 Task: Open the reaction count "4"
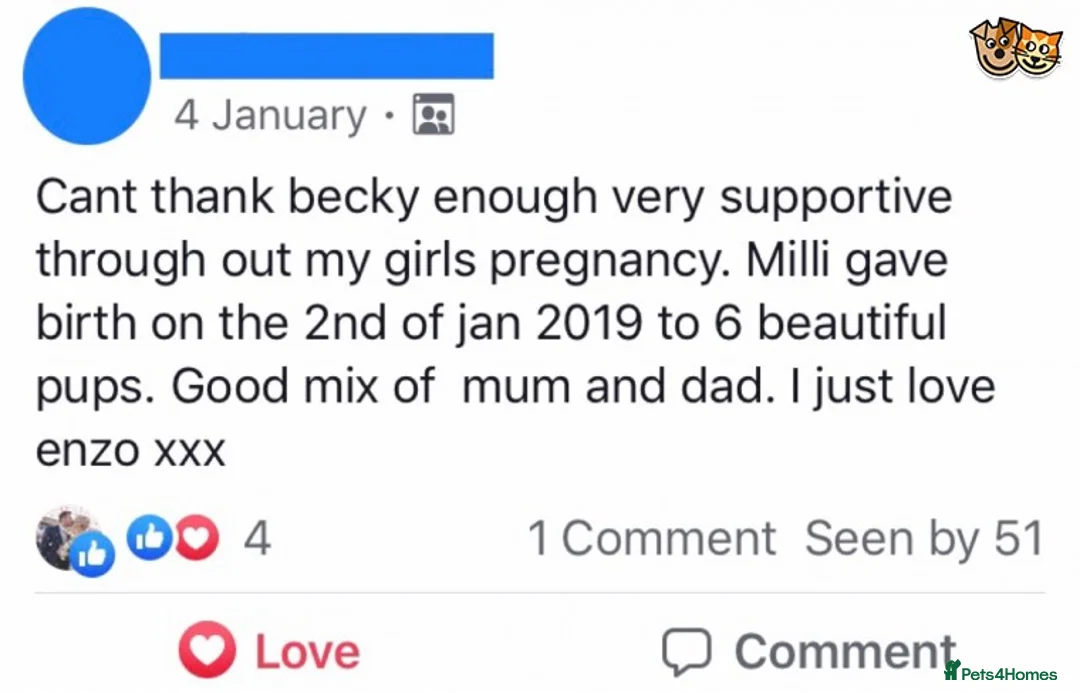[257, 540]
